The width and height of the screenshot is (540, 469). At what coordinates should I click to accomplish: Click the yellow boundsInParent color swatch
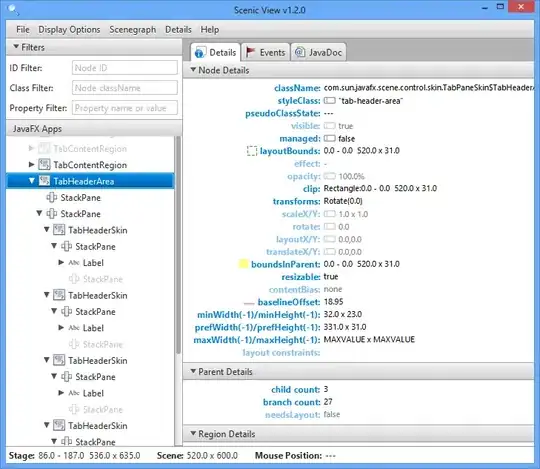[x=243, y=264]
